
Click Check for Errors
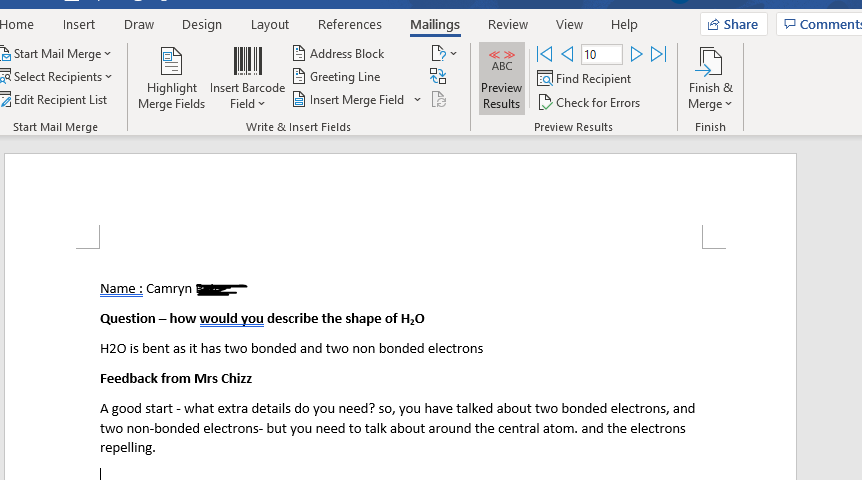(588, 103)
